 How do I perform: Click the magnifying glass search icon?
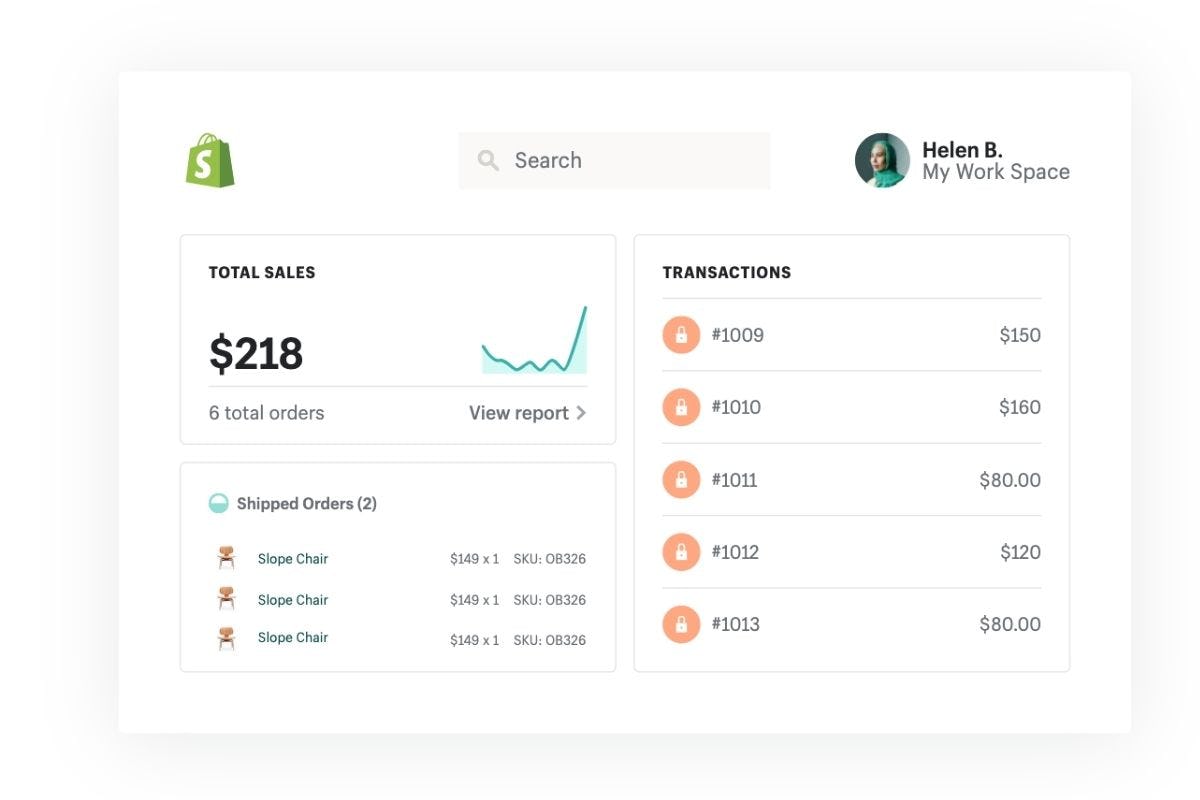coord(488,160)
